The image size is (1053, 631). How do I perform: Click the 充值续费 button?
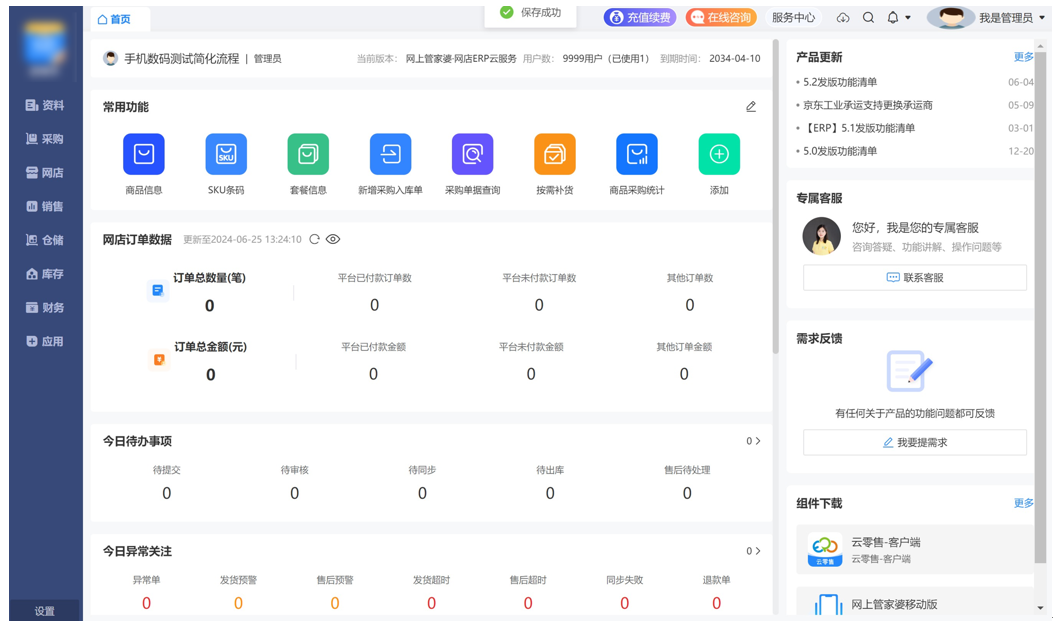point(640,17)
